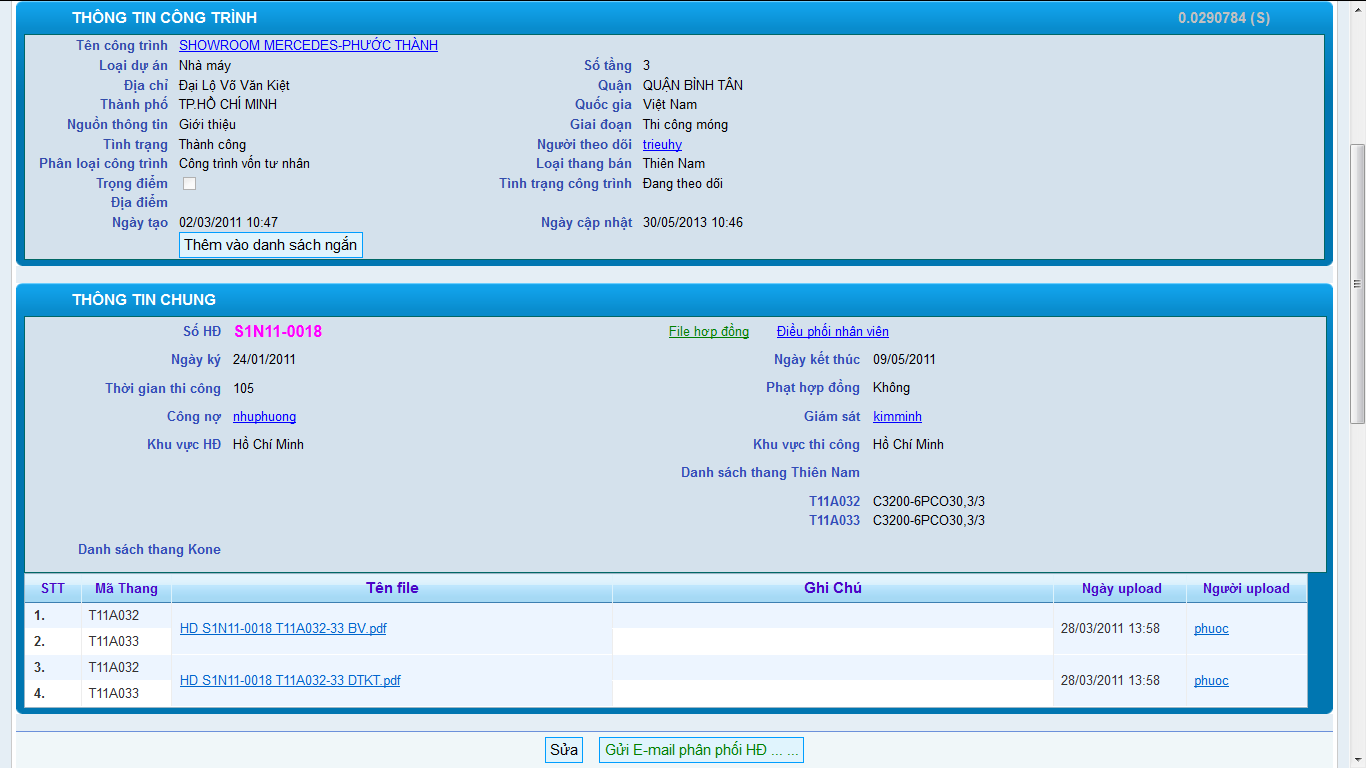The width and height of the screenshot is (1366, 768).
Task: Download HD S1N11-0018 T11A032-33 BV.pdf
Action: point(283,629)
